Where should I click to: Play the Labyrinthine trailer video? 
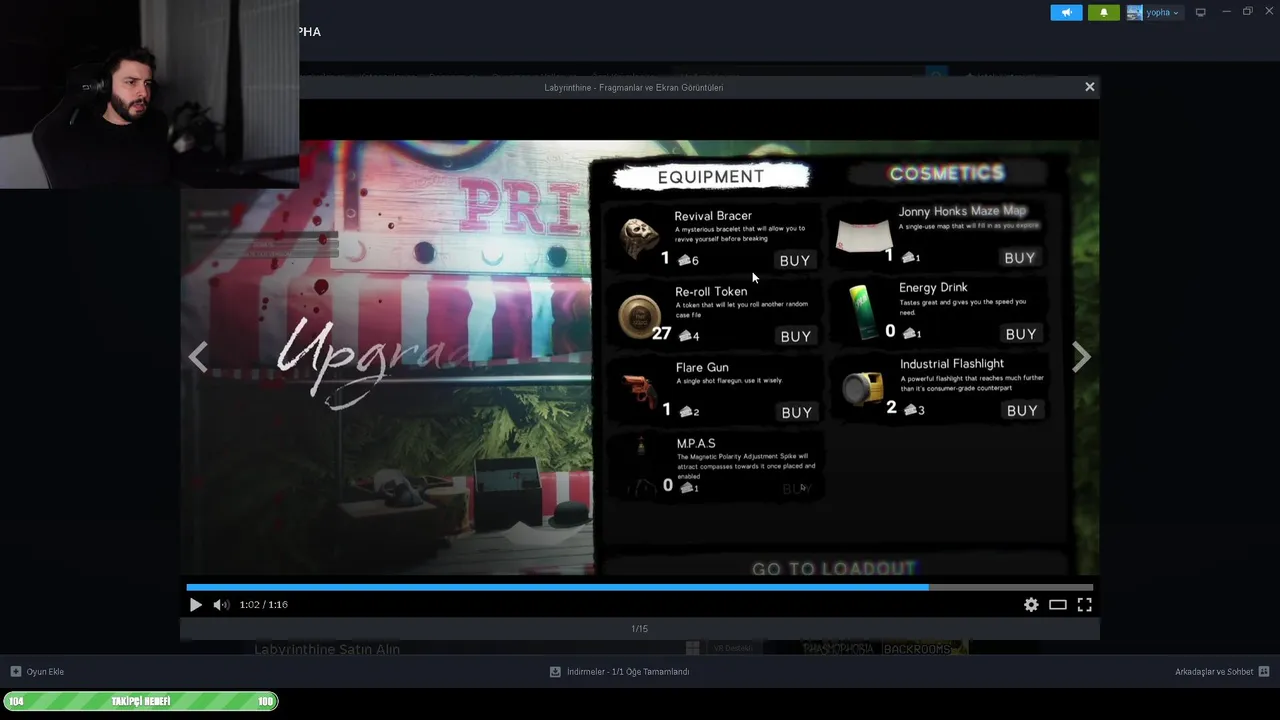[195, 605]
